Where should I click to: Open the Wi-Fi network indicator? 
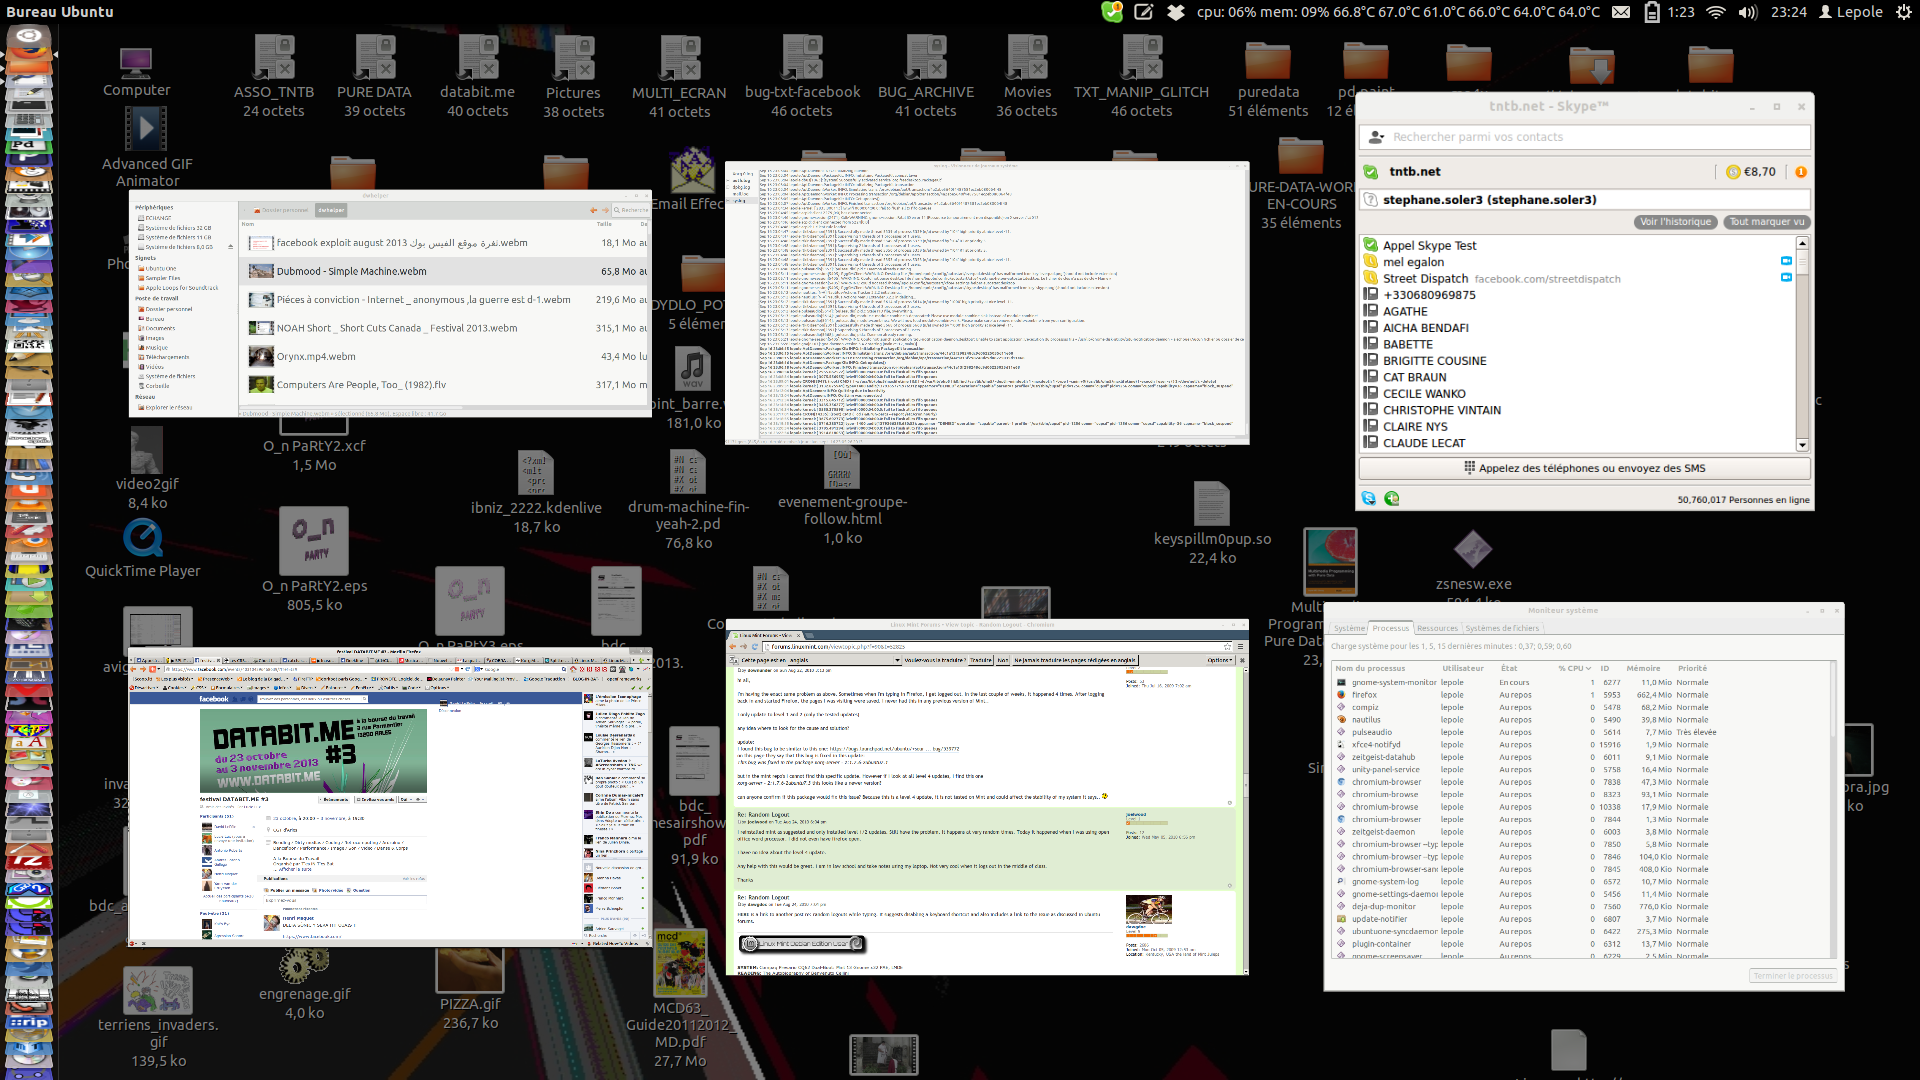coord(1716,12)
